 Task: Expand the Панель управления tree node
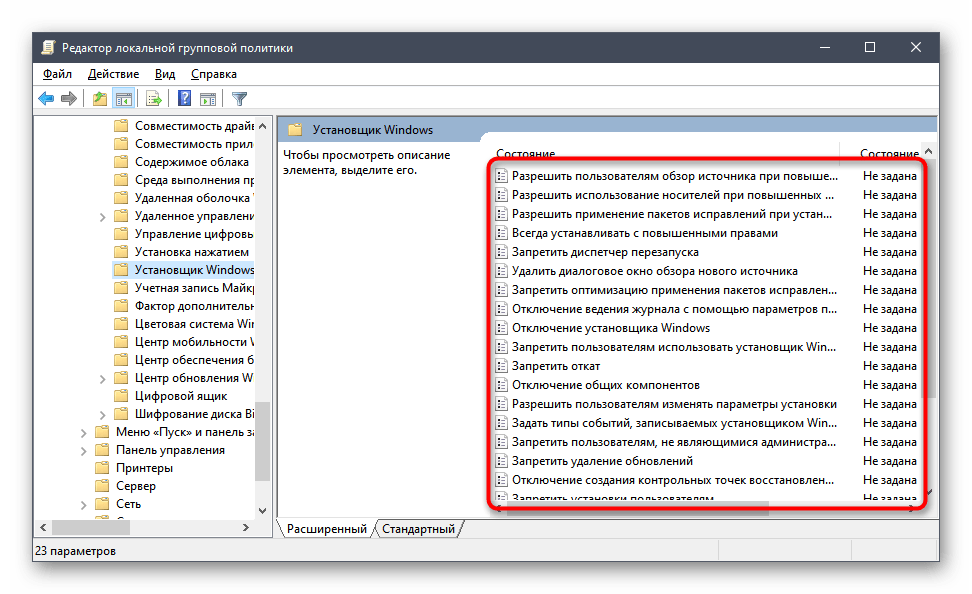(x=84, y=450)
